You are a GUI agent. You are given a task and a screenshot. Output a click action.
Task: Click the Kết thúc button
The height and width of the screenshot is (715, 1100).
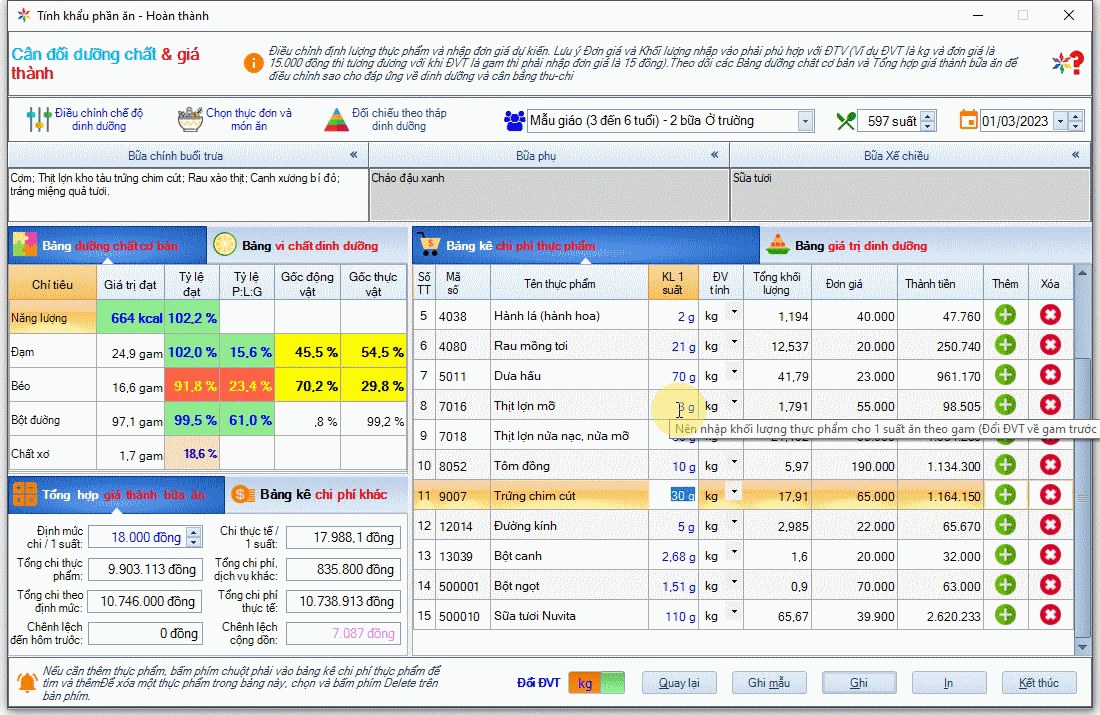(1039, 683)
